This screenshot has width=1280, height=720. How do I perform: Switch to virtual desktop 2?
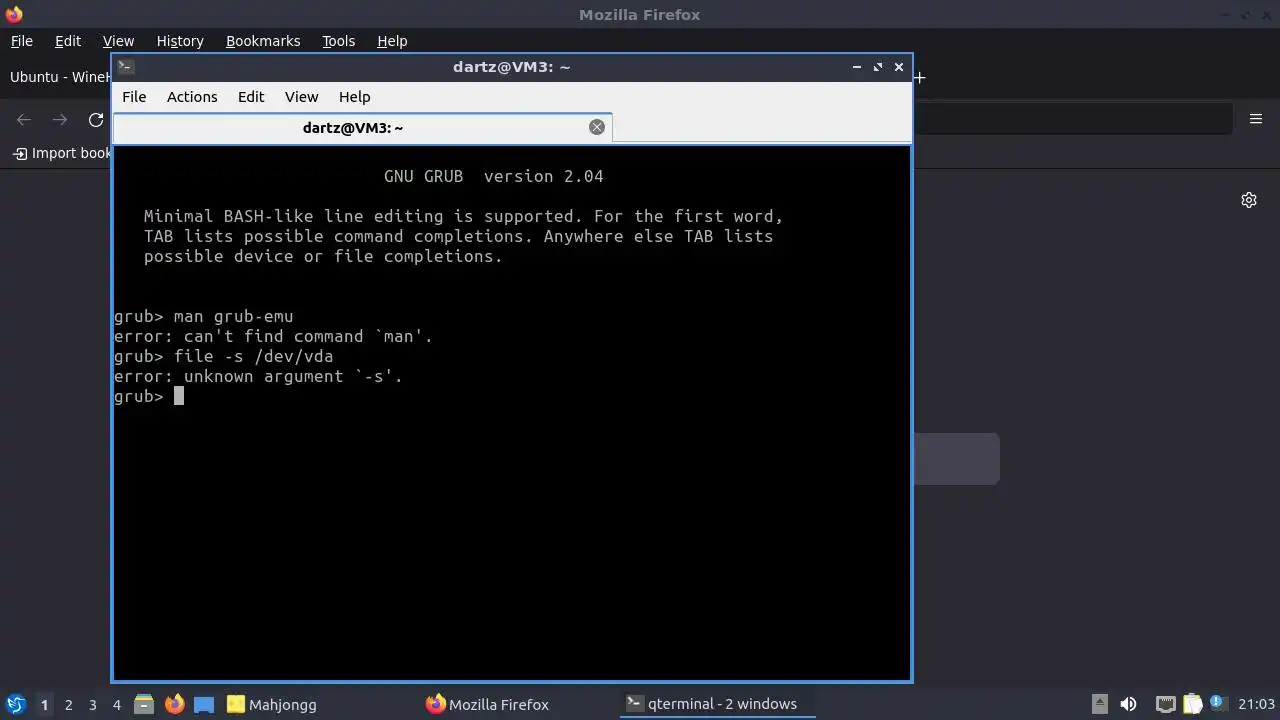click(x=68, y=705)
